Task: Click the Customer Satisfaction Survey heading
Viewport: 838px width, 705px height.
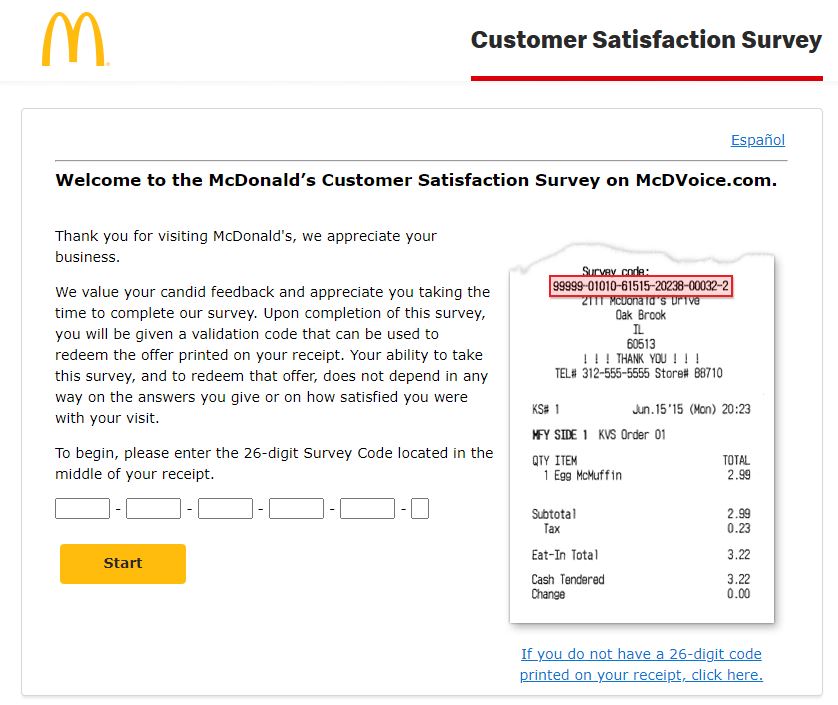Action: (646, 40)
